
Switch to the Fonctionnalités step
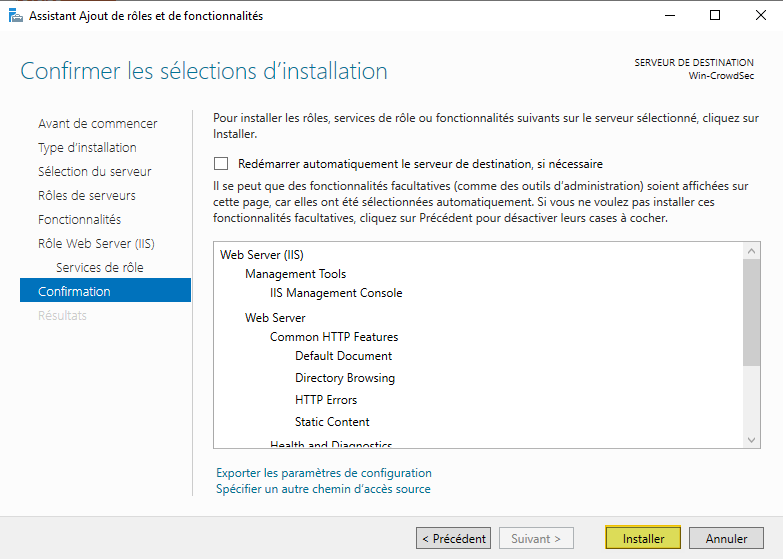(x=79, y=219)
